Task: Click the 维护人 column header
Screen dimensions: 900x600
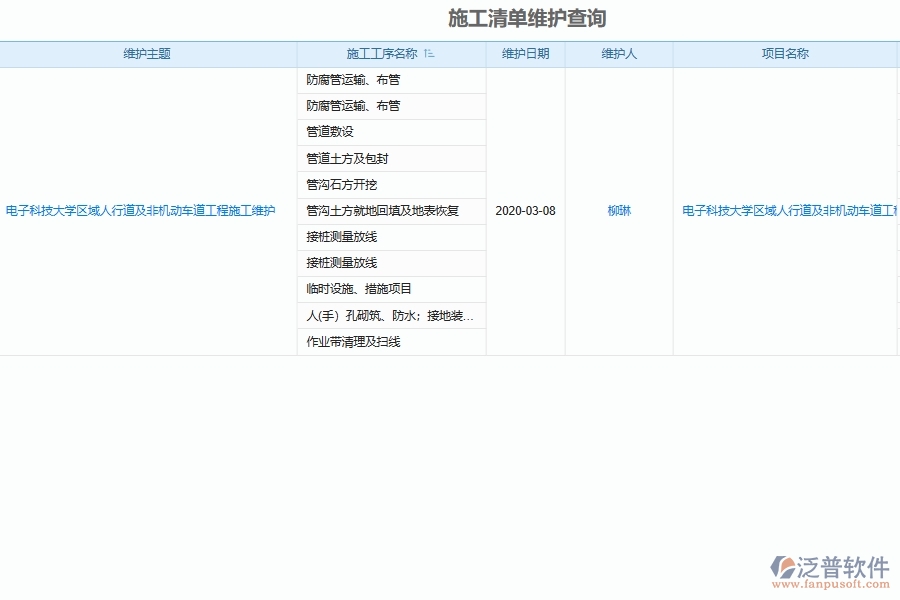Action: click(622, 54)
